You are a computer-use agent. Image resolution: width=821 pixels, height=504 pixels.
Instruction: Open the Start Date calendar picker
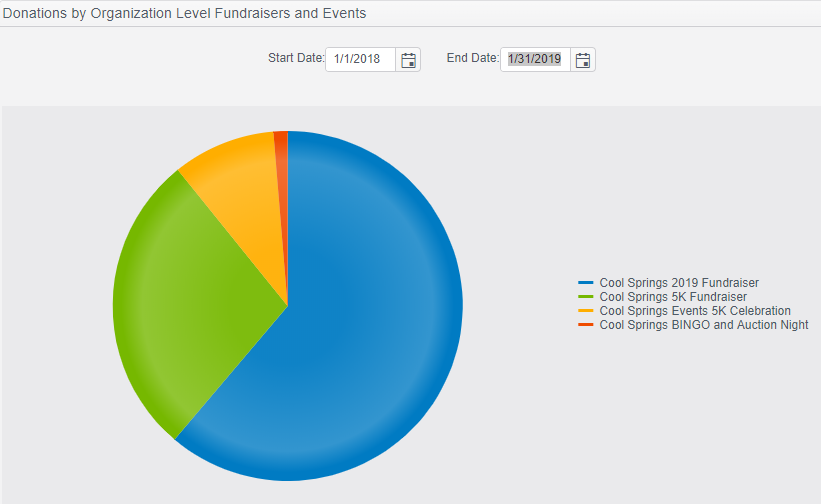[408, 60]
